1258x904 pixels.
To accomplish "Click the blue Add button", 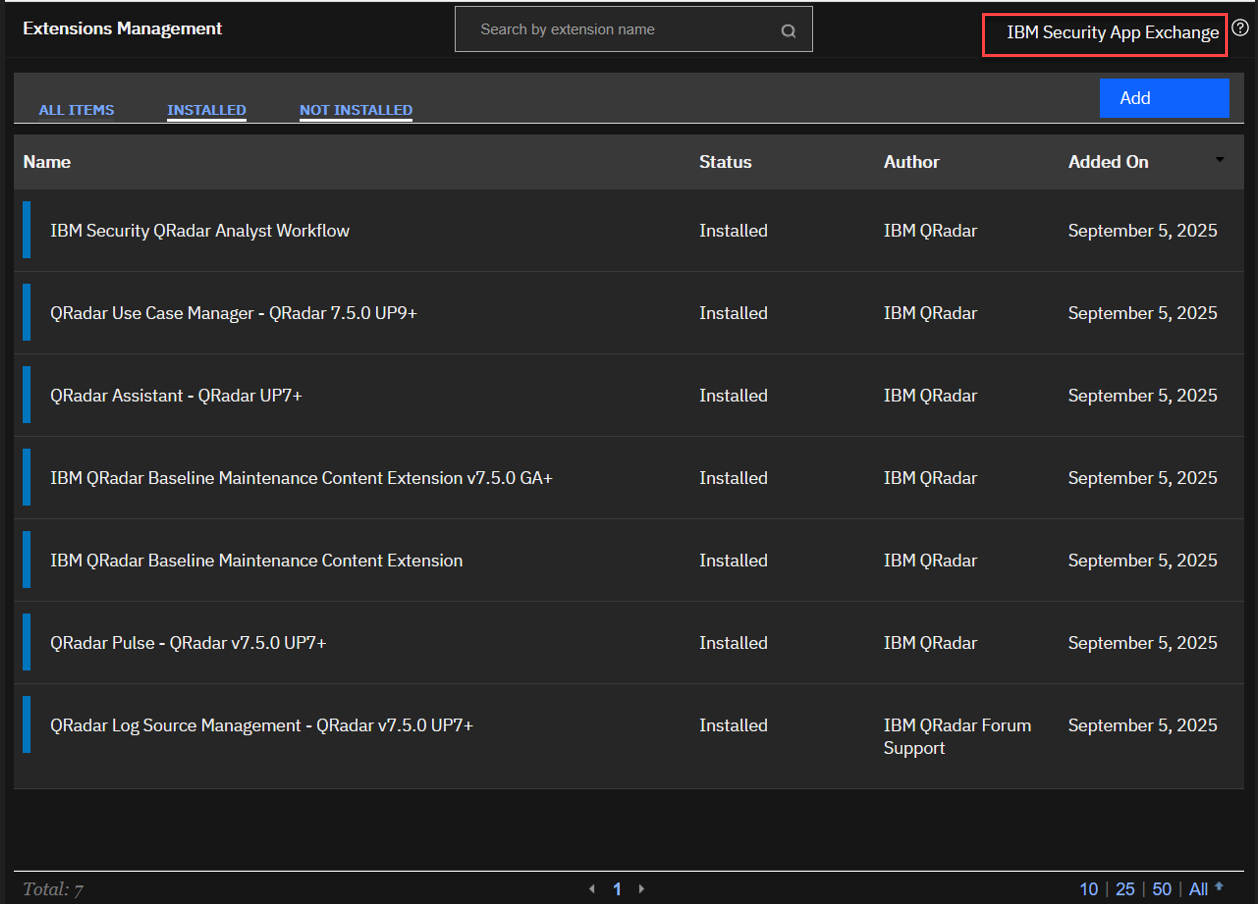I will coord(1163,98).
